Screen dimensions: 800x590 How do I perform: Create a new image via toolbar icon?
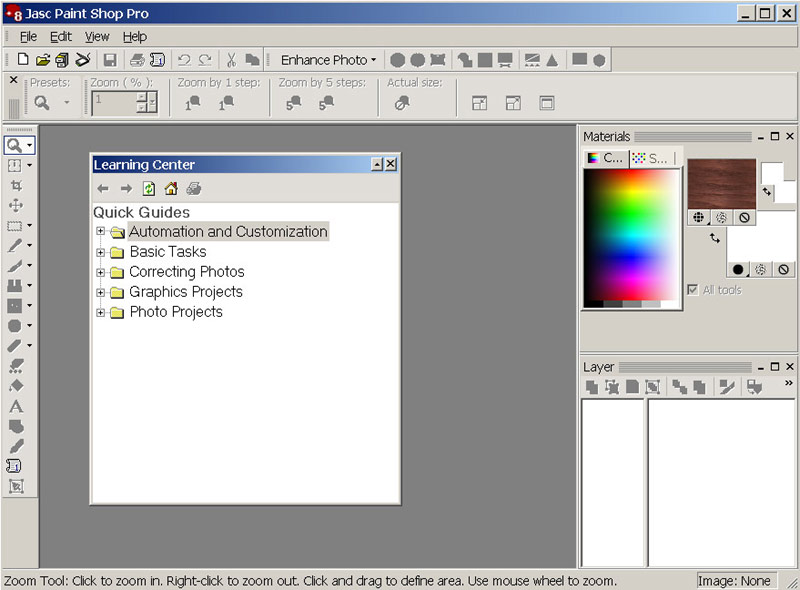(21, 58)
